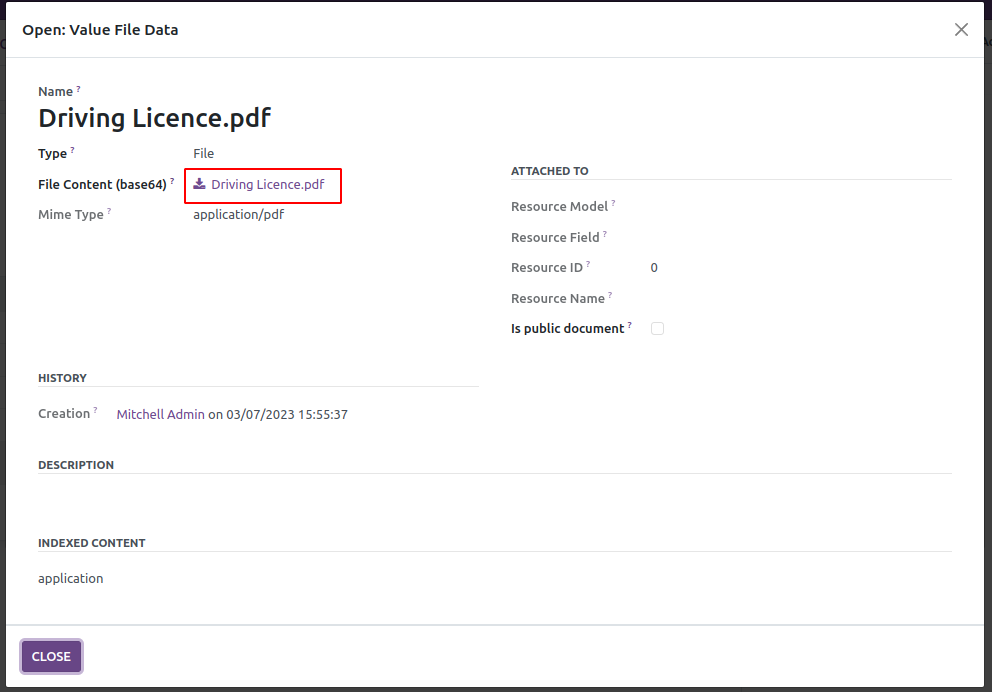Click the indexed content text "application"
992x692 pixels.
[x=70, y=578]
